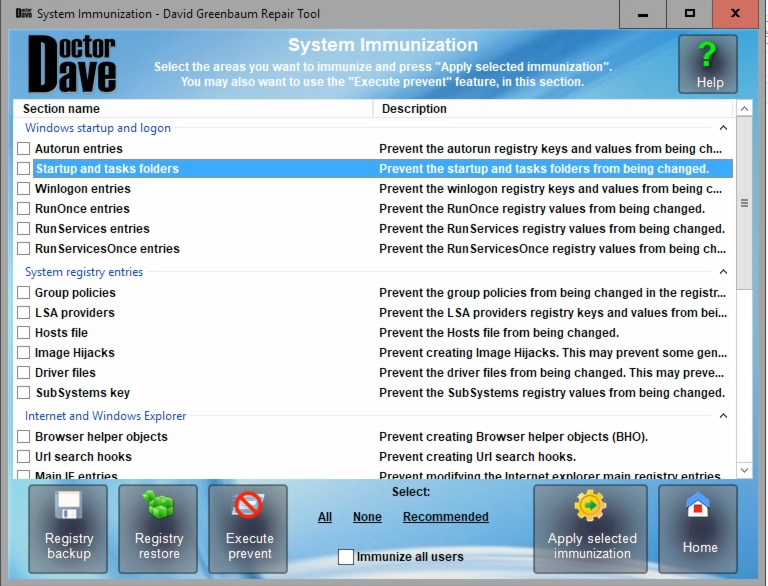Open Execute prevent tool
Screen dimensions: 768x586
point(249,529)
